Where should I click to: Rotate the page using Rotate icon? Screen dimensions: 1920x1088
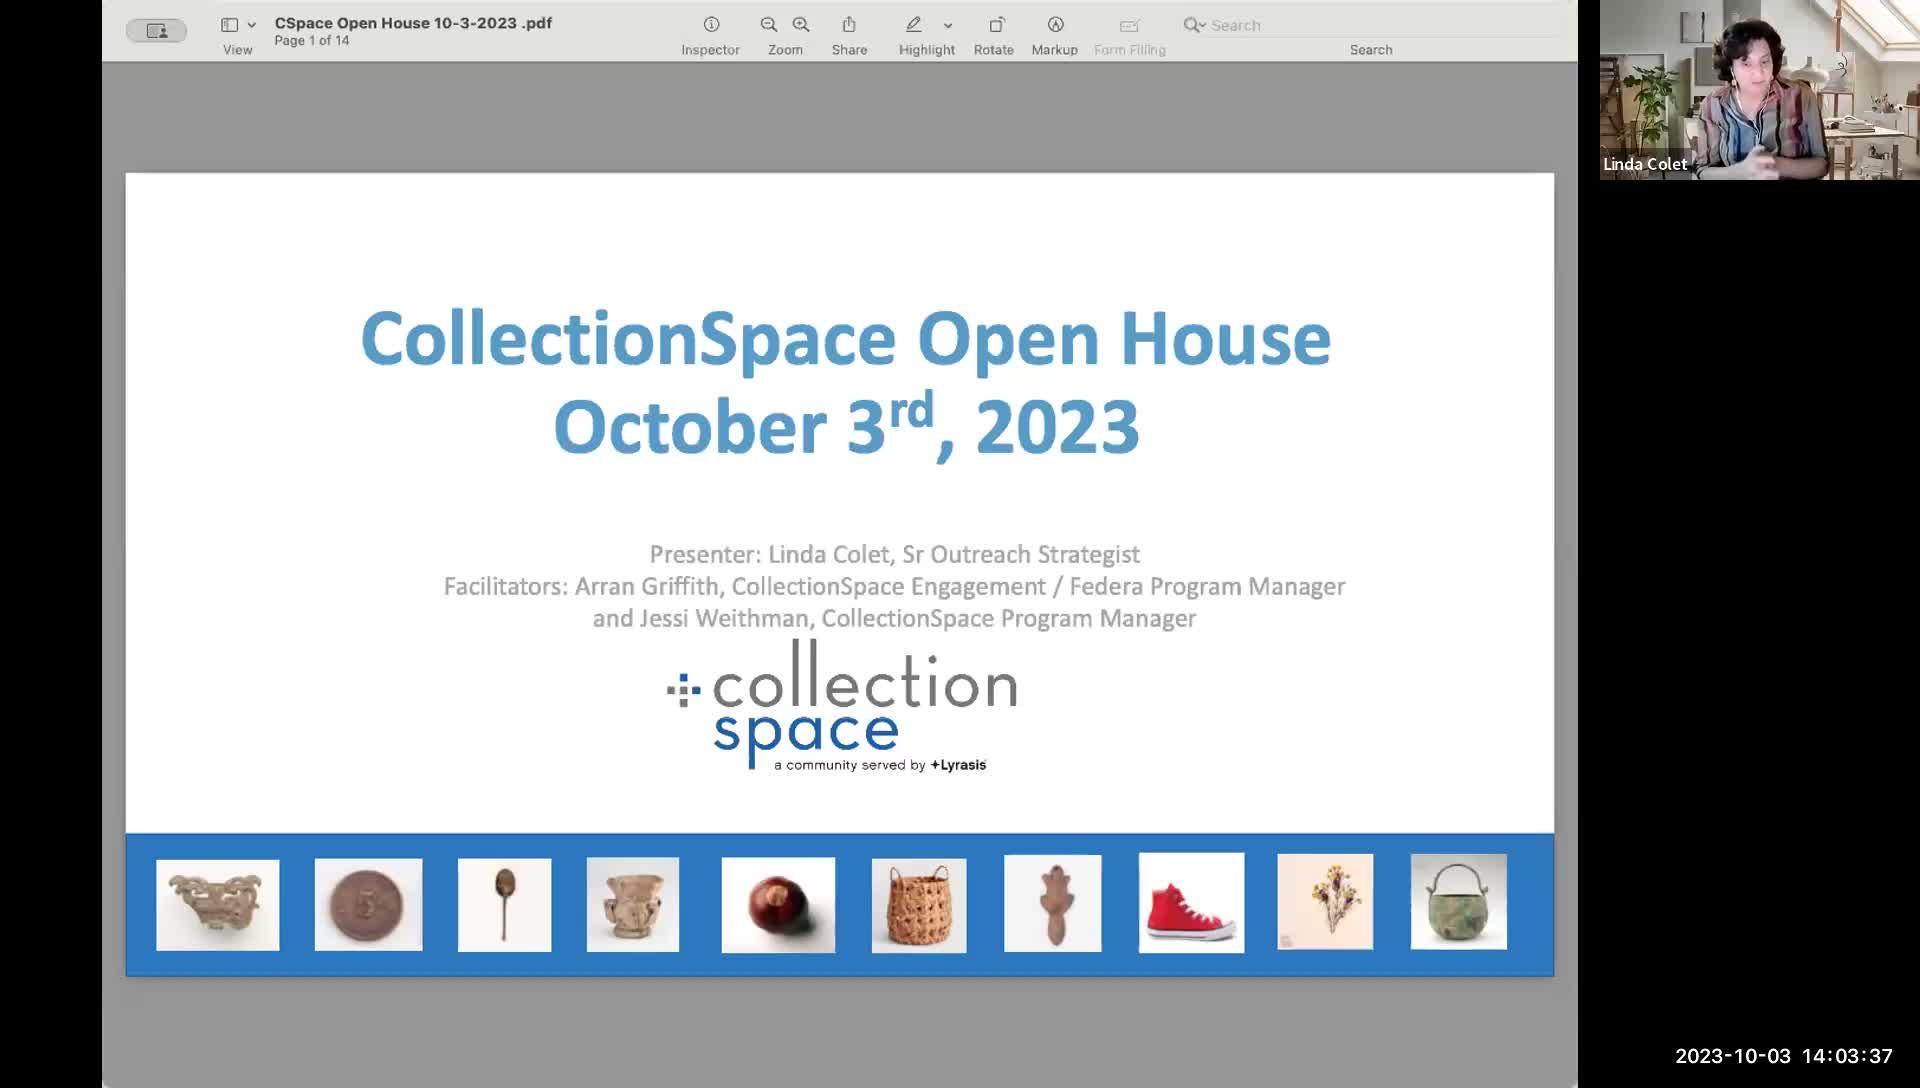[996, 25]
